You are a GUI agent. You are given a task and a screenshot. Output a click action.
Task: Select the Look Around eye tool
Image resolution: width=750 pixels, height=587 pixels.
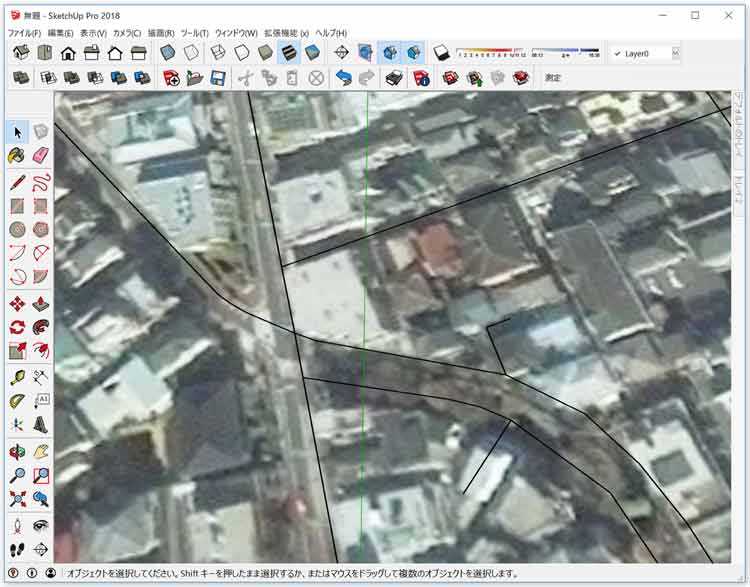(x=41, y=526)
